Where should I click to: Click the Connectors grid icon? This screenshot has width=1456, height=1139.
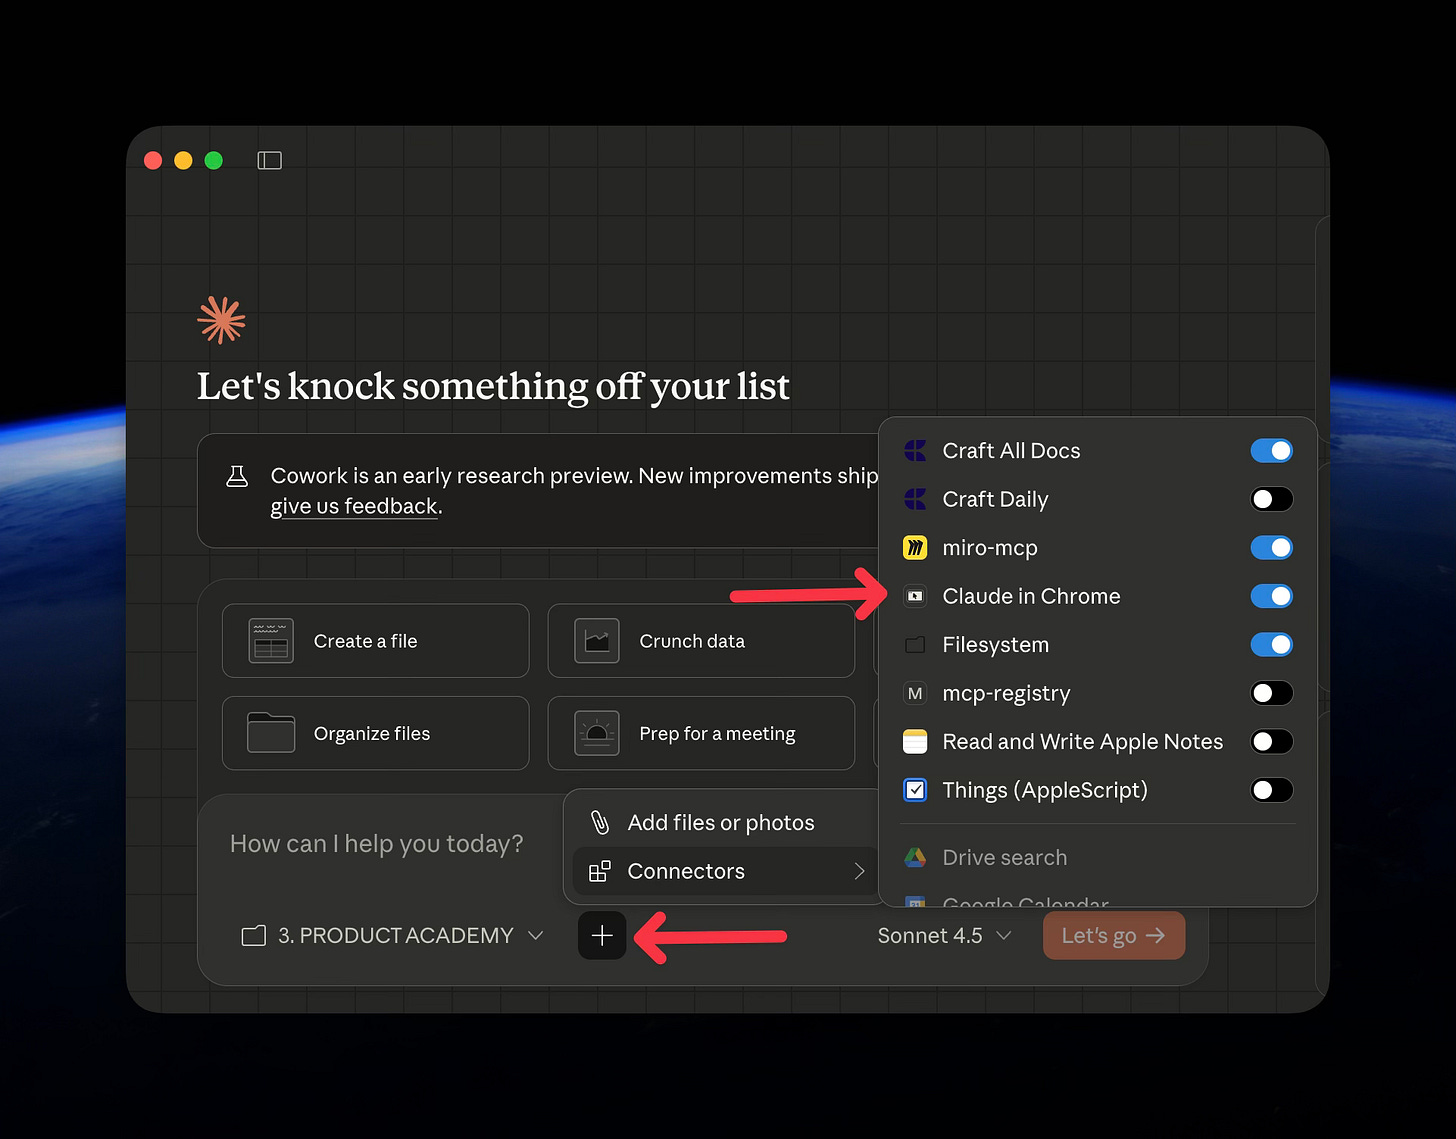point(600,871)
